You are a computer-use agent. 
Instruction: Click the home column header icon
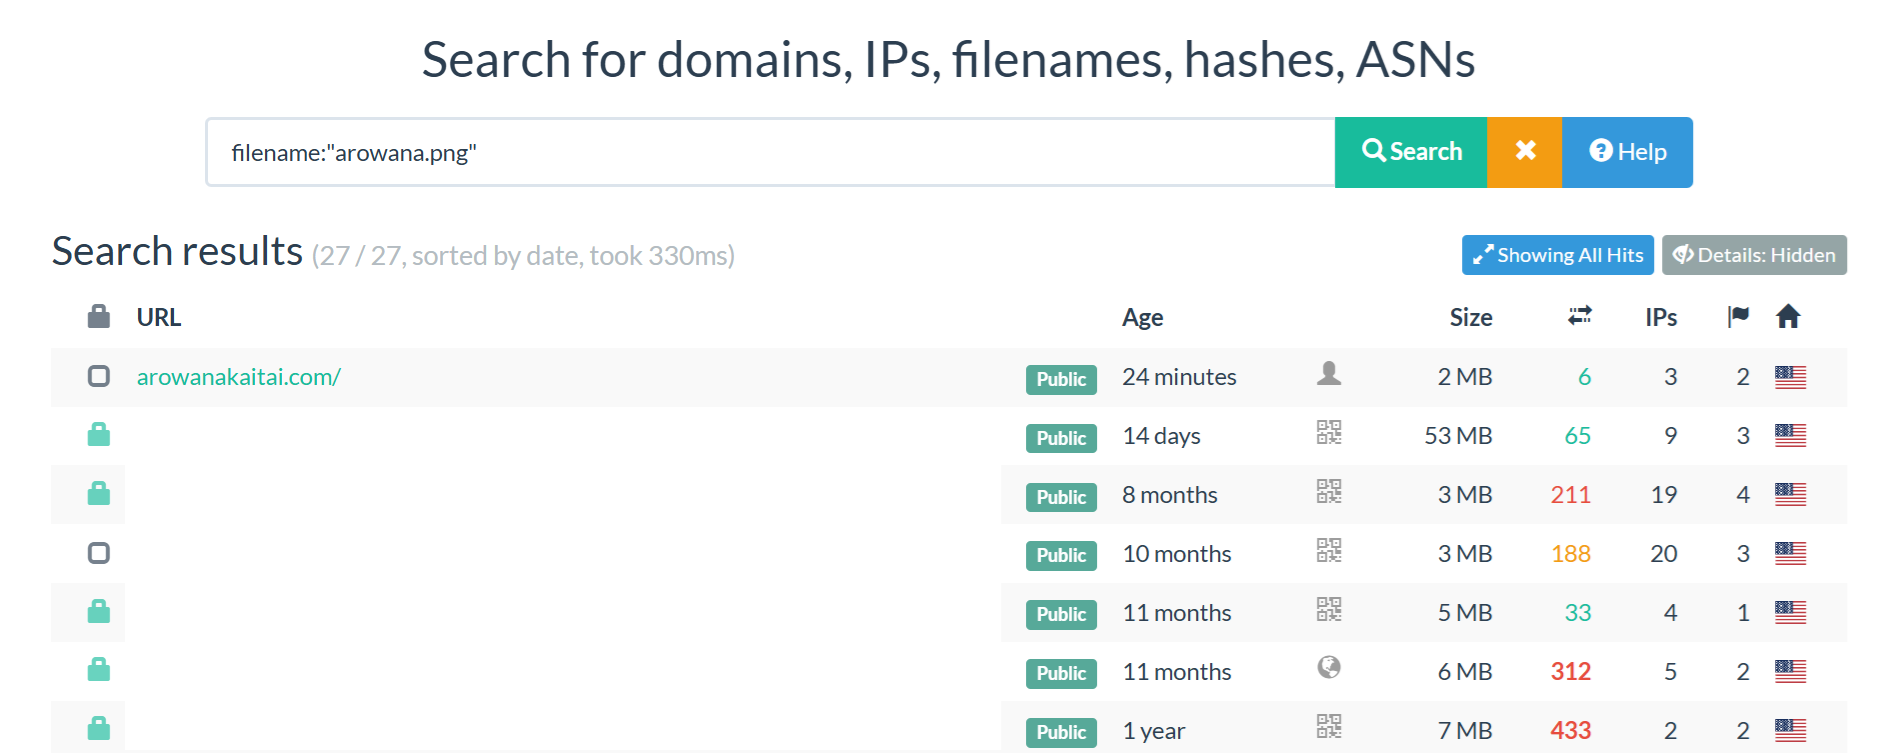point(1788,317)
